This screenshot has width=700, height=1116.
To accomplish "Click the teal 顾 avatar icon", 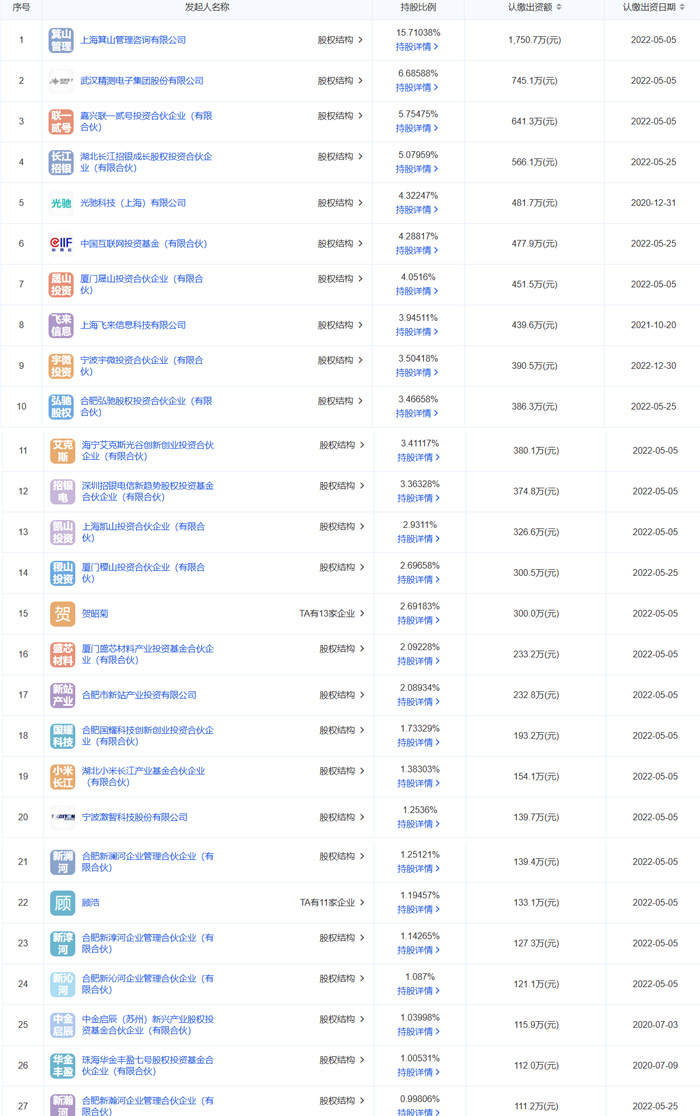I will [62, 903].
